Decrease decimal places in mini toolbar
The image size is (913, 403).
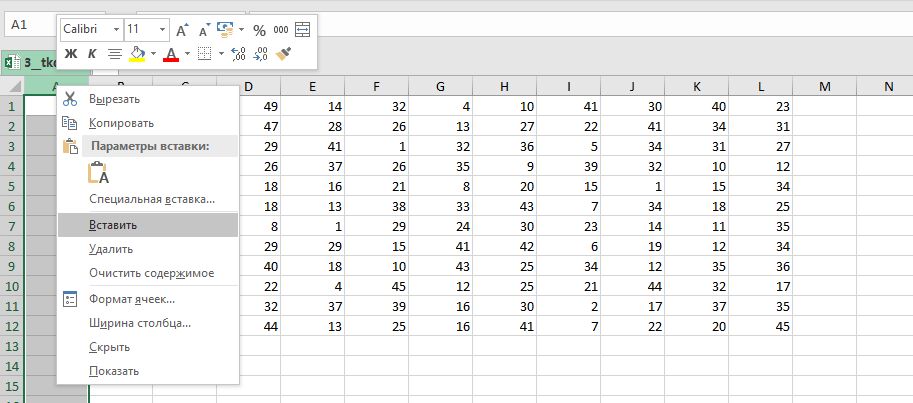(x=260, y=54)
